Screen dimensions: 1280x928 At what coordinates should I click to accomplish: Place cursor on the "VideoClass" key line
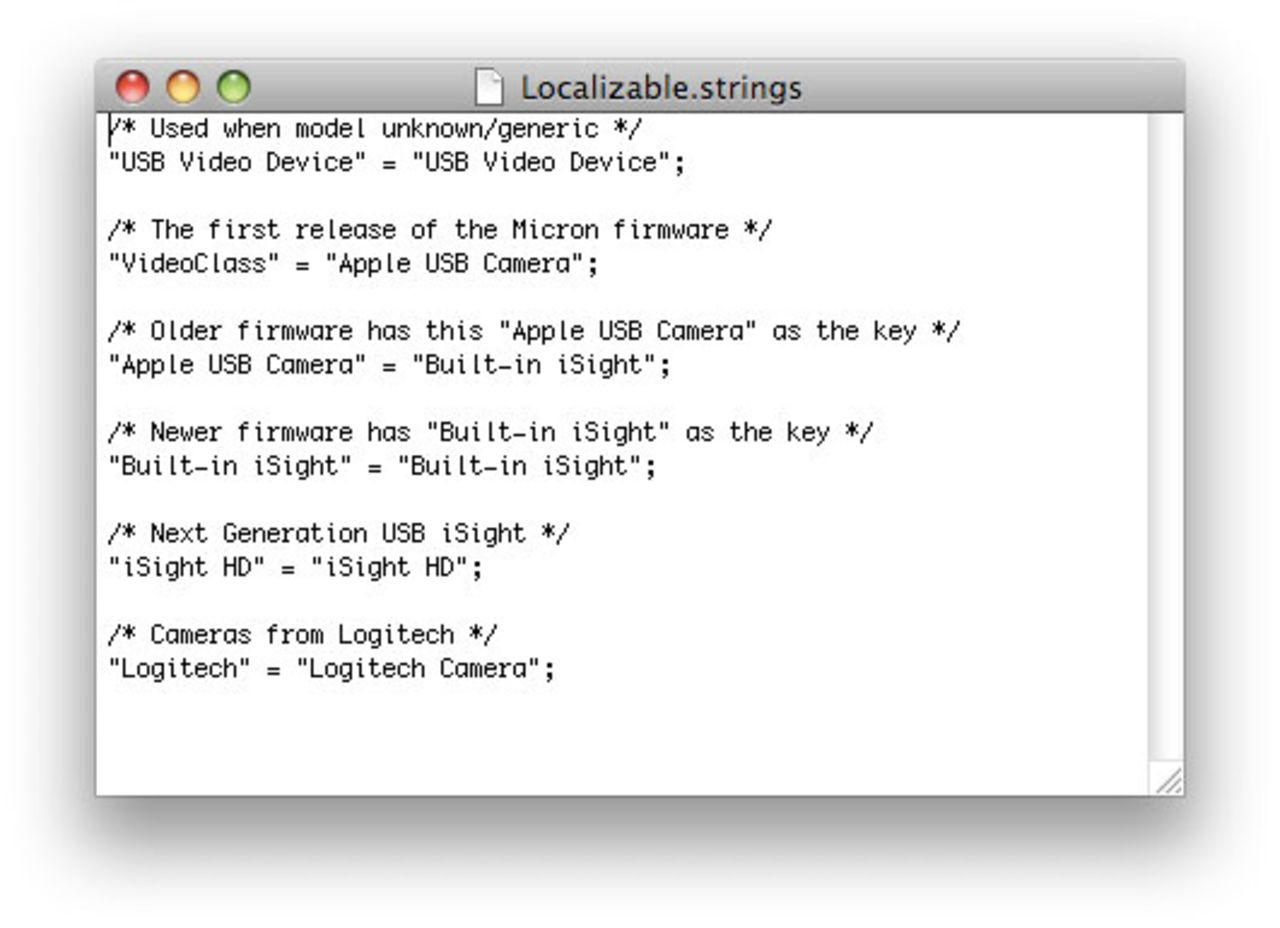[351, 264]
